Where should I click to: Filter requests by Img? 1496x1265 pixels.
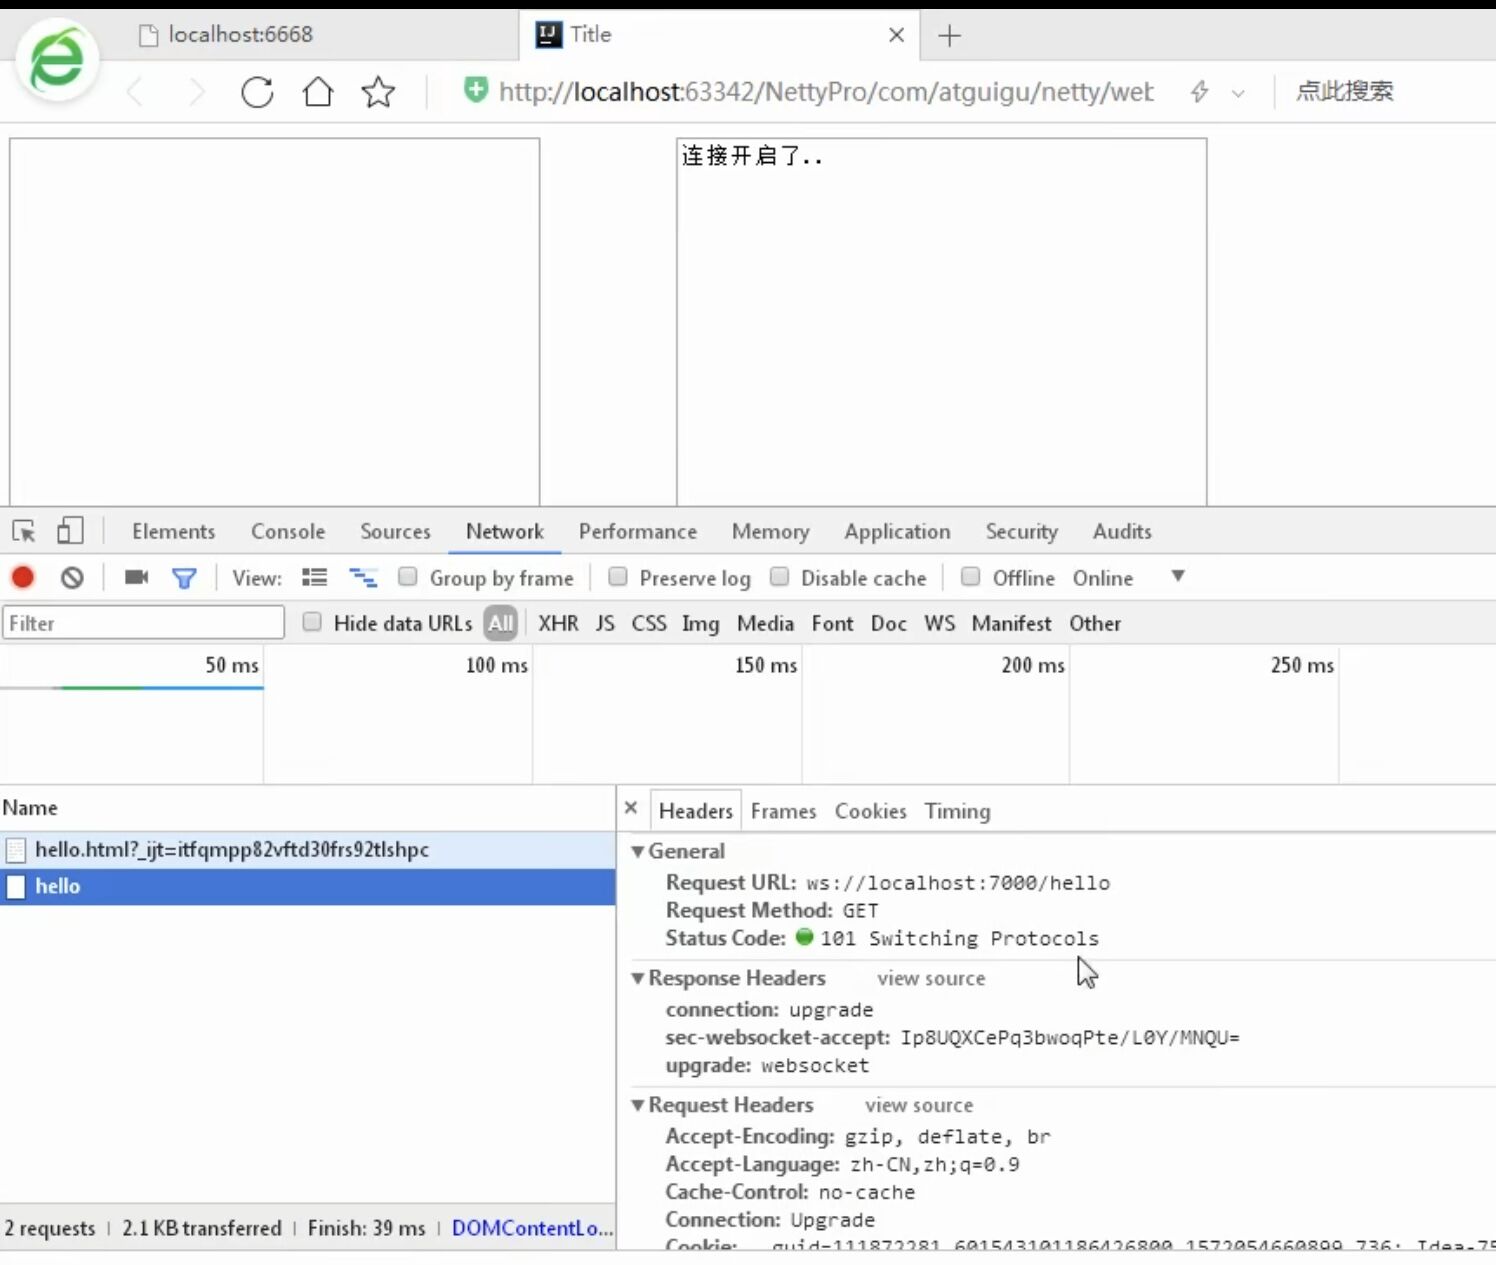point(700,623)
